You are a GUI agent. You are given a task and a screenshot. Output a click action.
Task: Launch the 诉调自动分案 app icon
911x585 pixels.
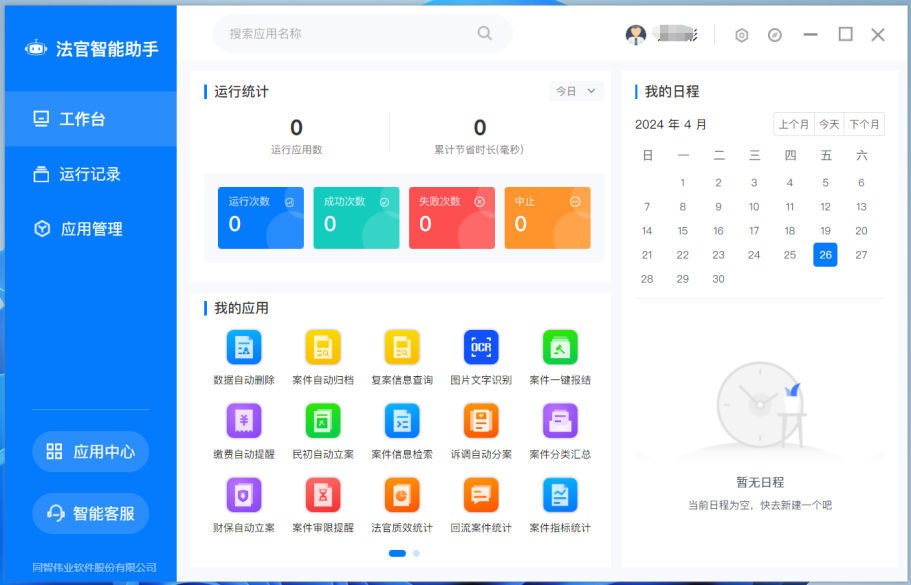tap(481, 421)
